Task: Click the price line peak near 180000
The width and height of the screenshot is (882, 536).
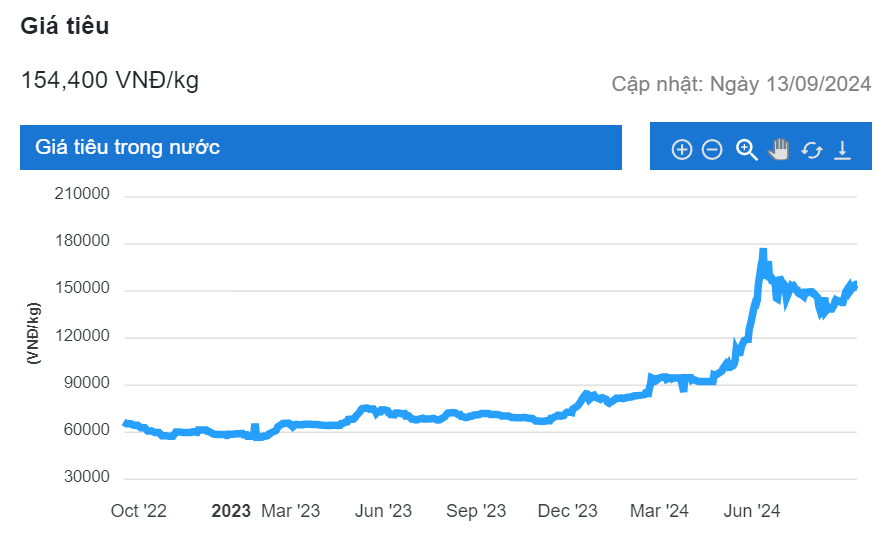Action: point(763,253)
